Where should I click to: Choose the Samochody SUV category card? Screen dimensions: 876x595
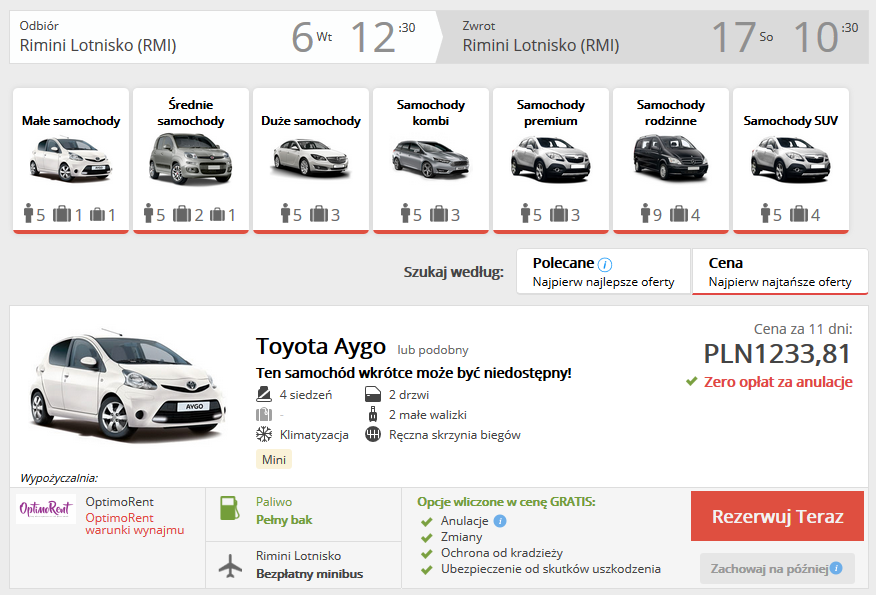click(791, 160)
